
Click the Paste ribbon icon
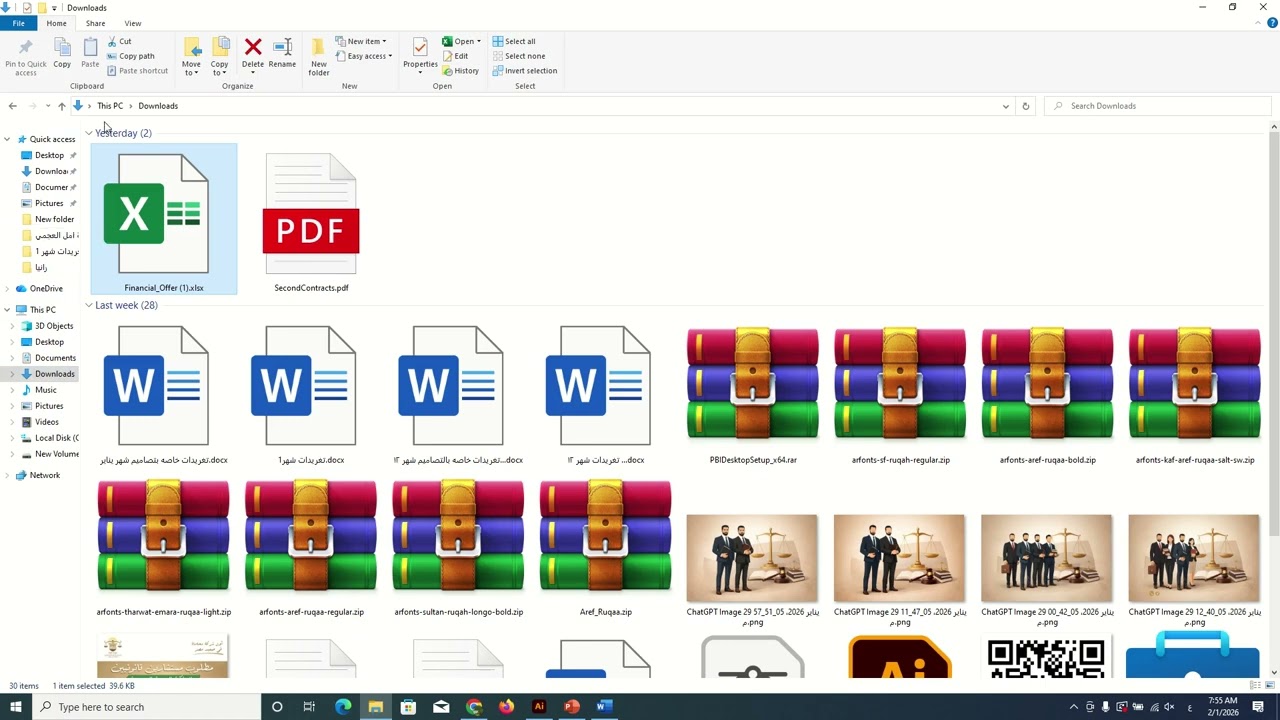[x=90, y=54]
